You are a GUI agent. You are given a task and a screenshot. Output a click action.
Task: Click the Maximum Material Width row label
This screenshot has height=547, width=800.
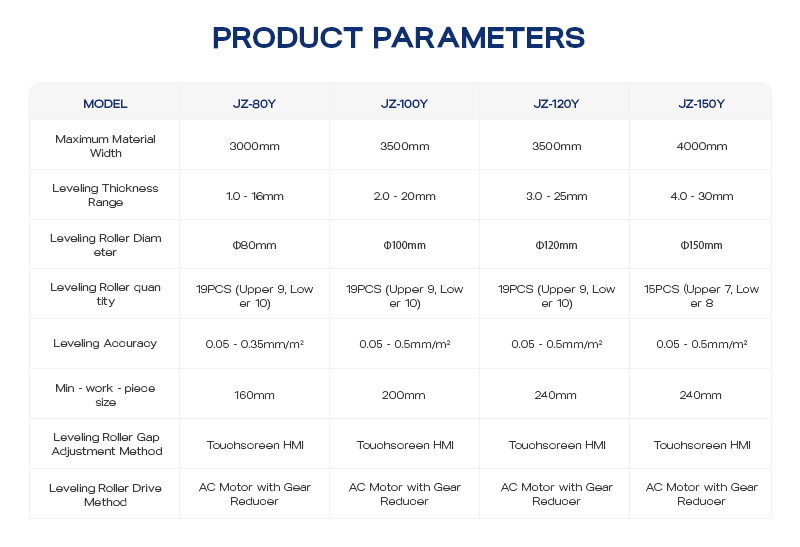(x=105, y=146)
